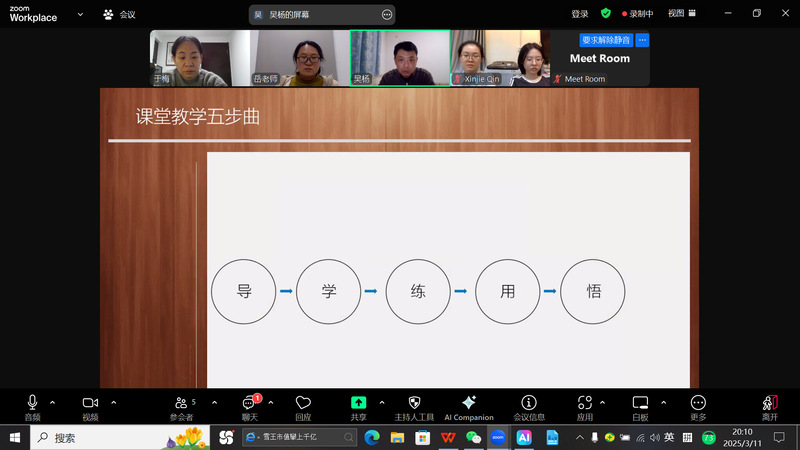Toggle the video camera button
Image resolution: width=800 pixels, height=450 pixels.
(x=90, y=403)
